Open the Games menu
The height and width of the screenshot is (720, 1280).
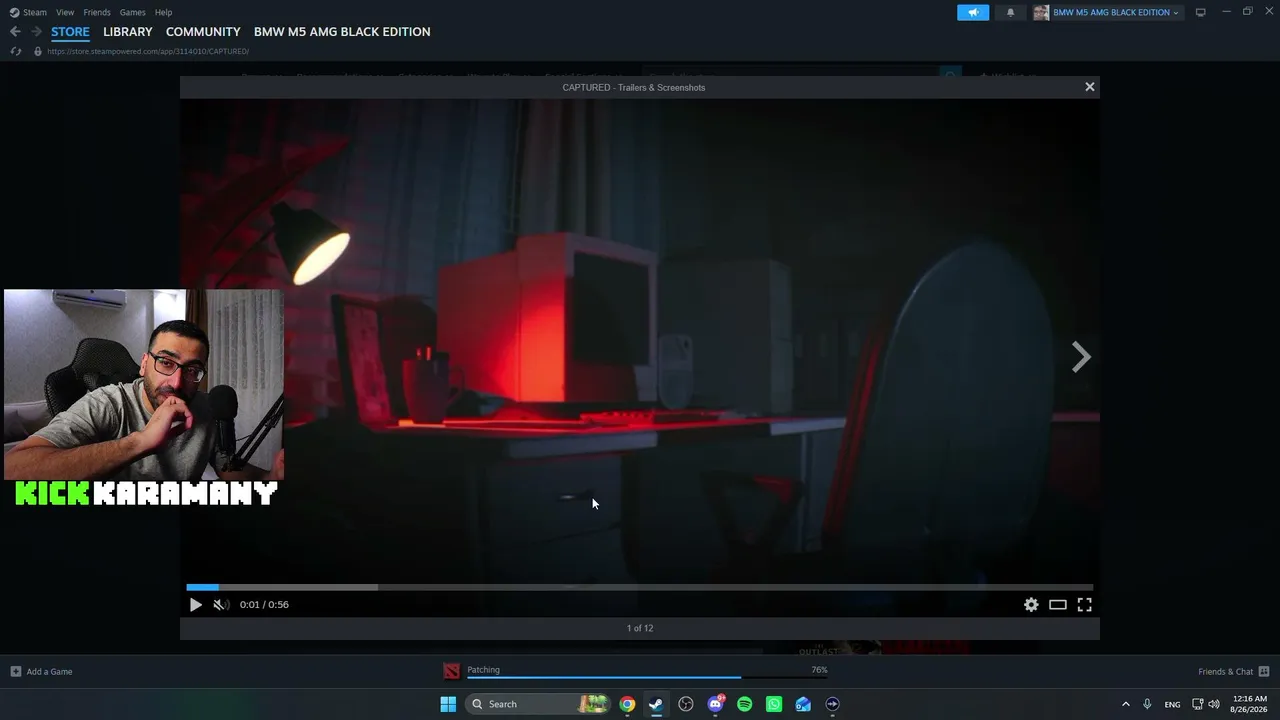point(132,12)
